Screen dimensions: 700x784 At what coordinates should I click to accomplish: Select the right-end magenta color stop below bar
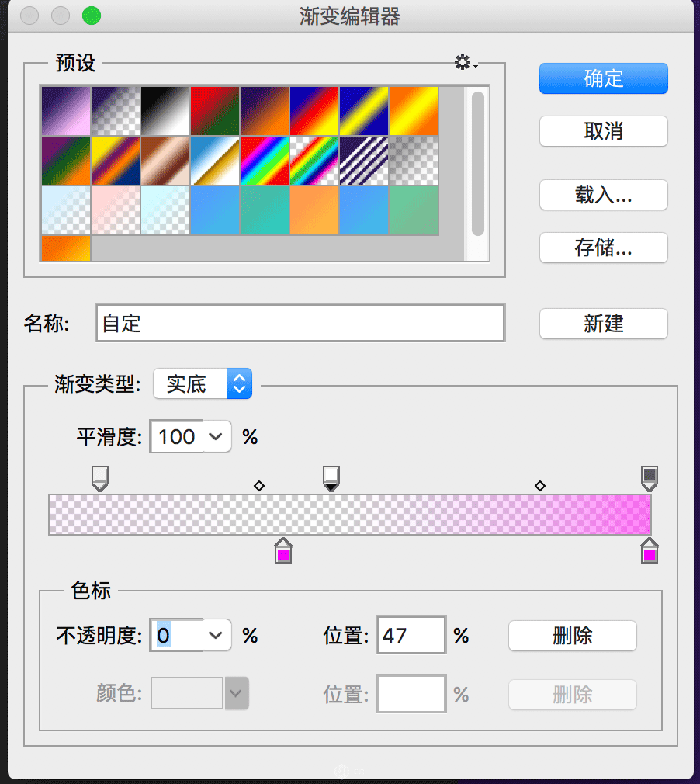coord(650,551)
